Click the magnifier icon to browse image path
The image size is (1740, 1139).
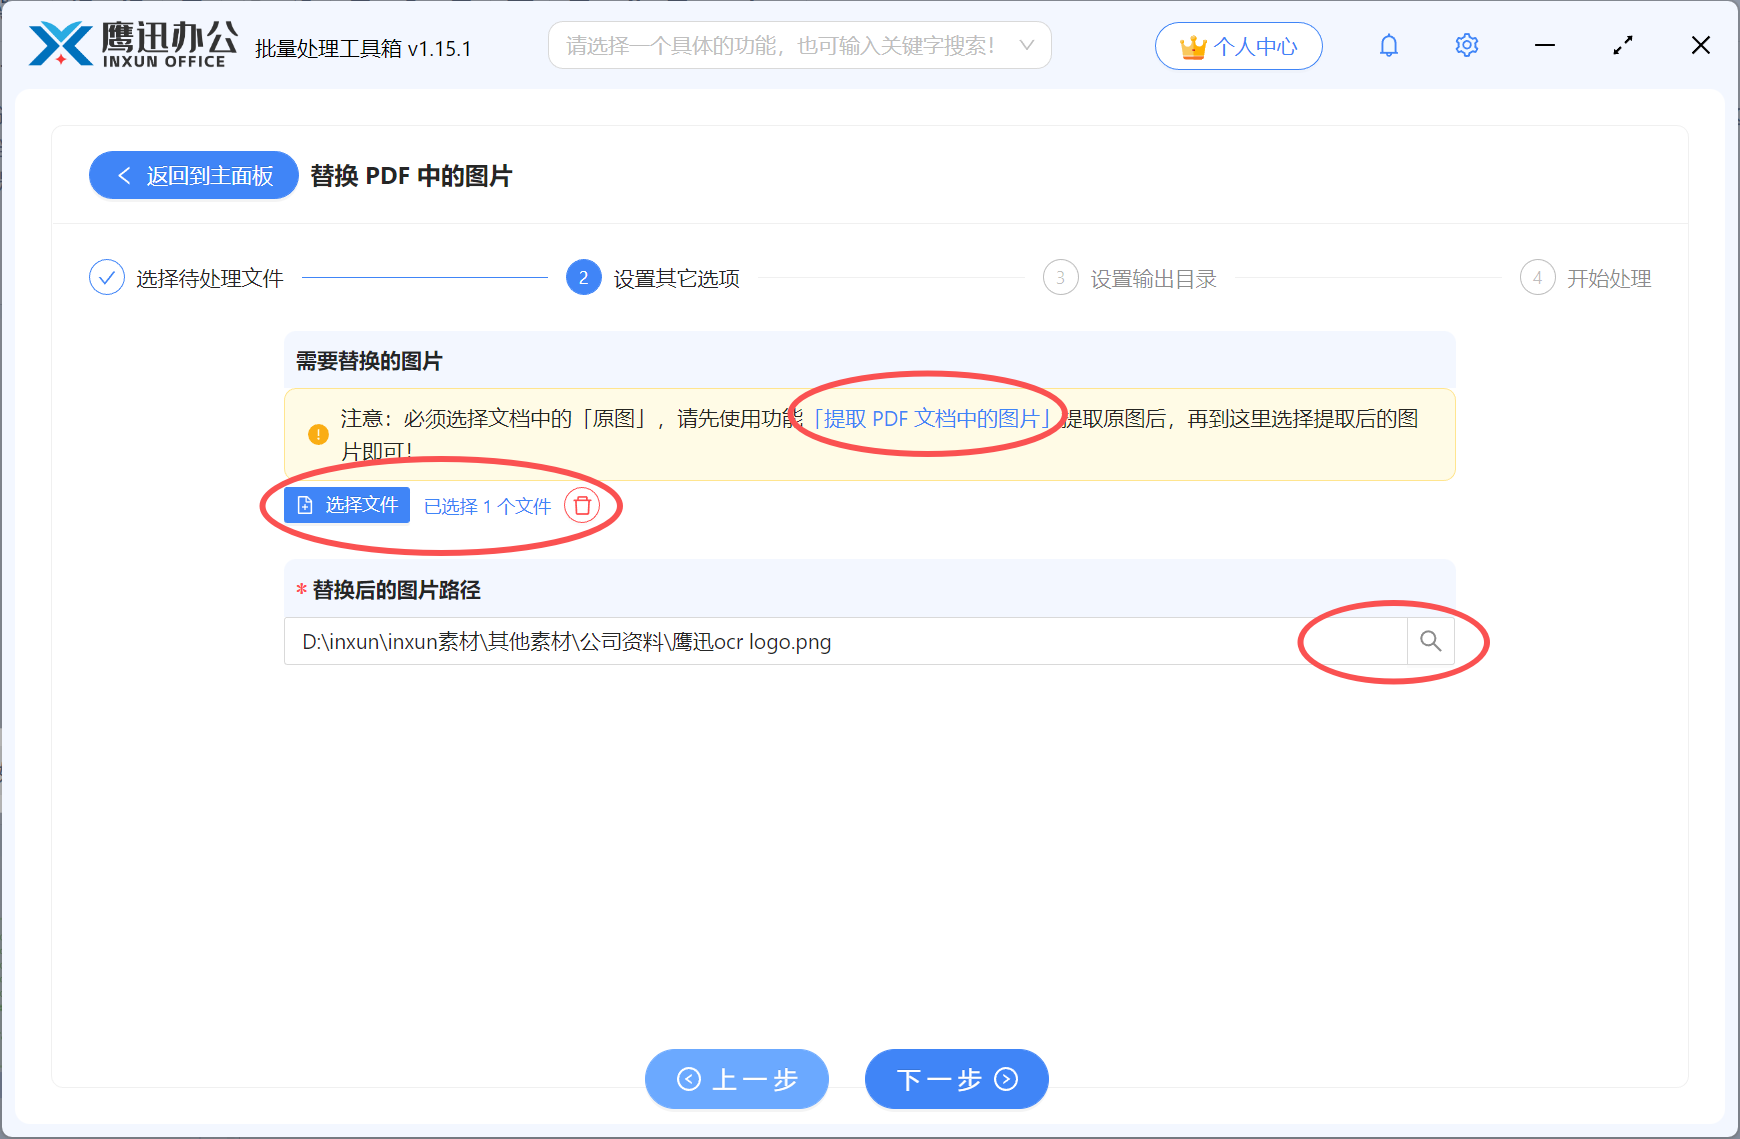1430,641
